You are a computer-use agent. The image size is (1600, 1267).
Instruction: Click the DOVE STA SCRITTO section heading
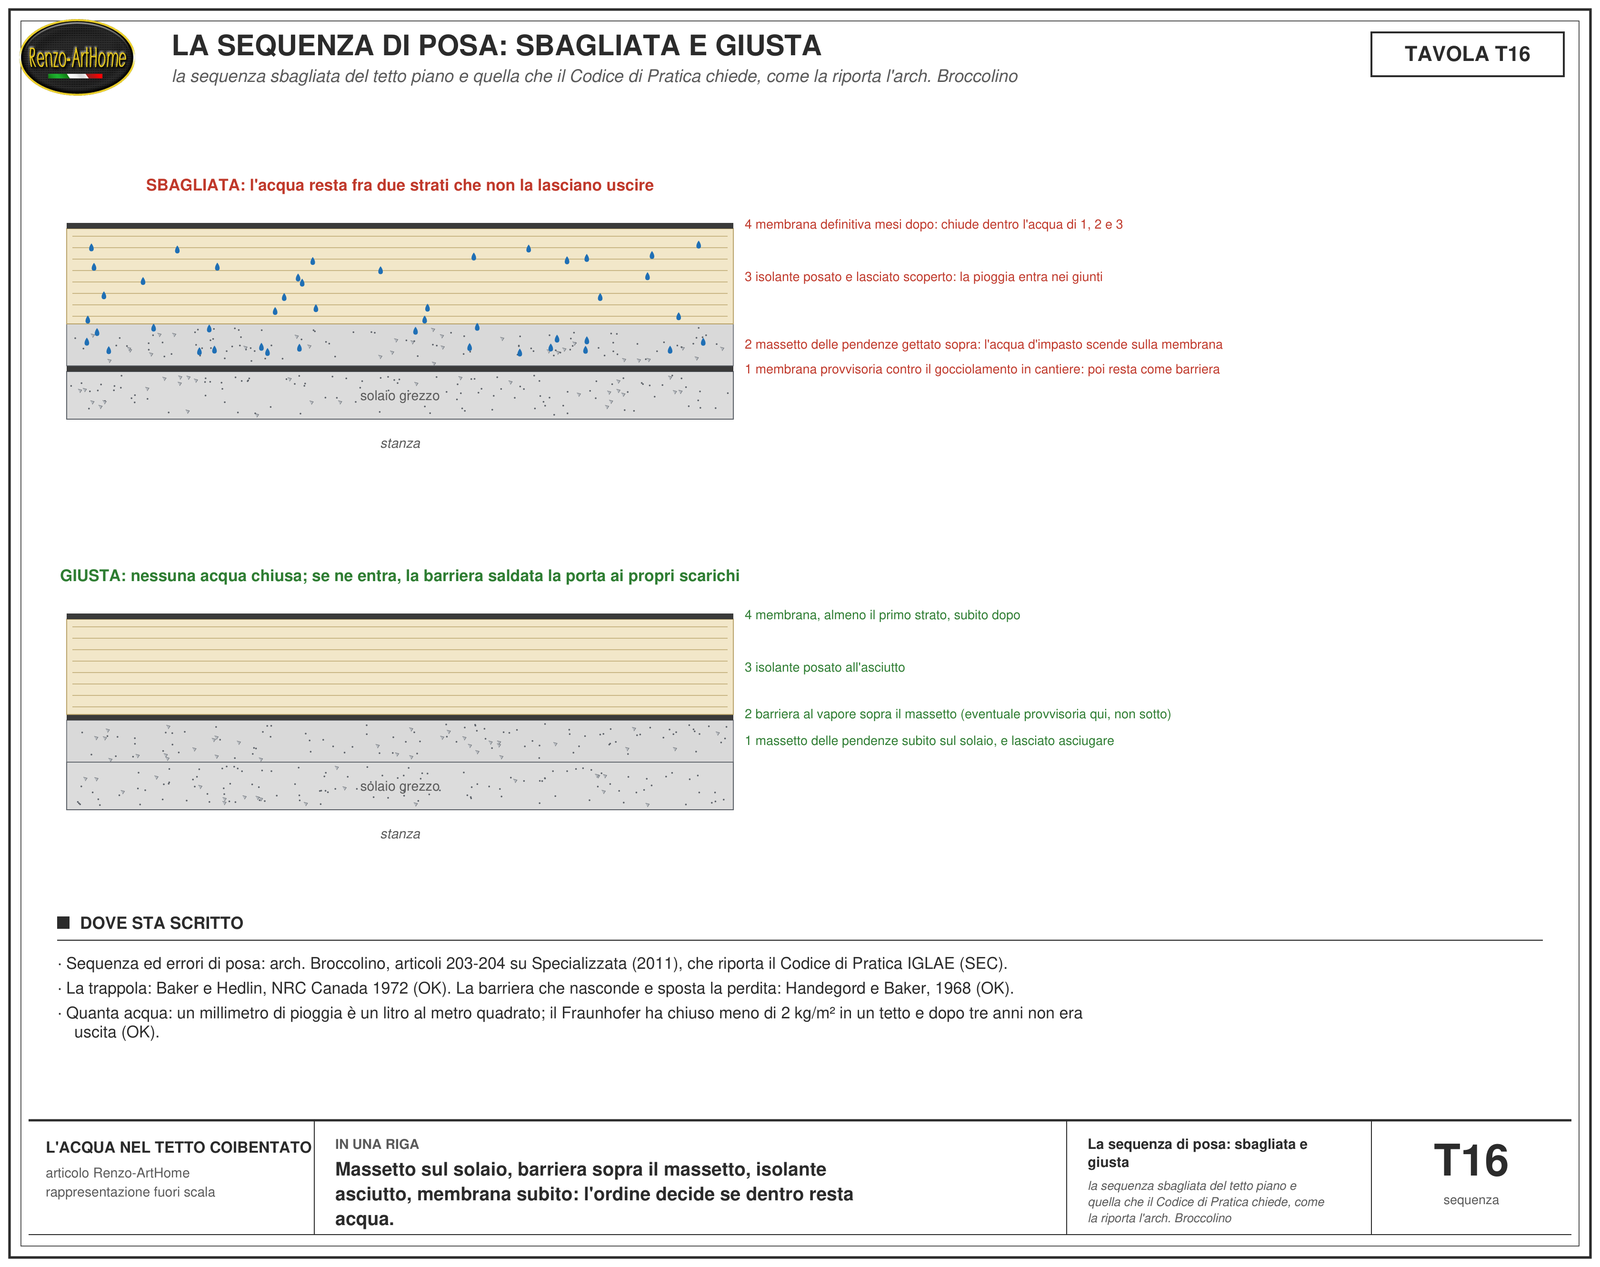[x=161, y=923]
